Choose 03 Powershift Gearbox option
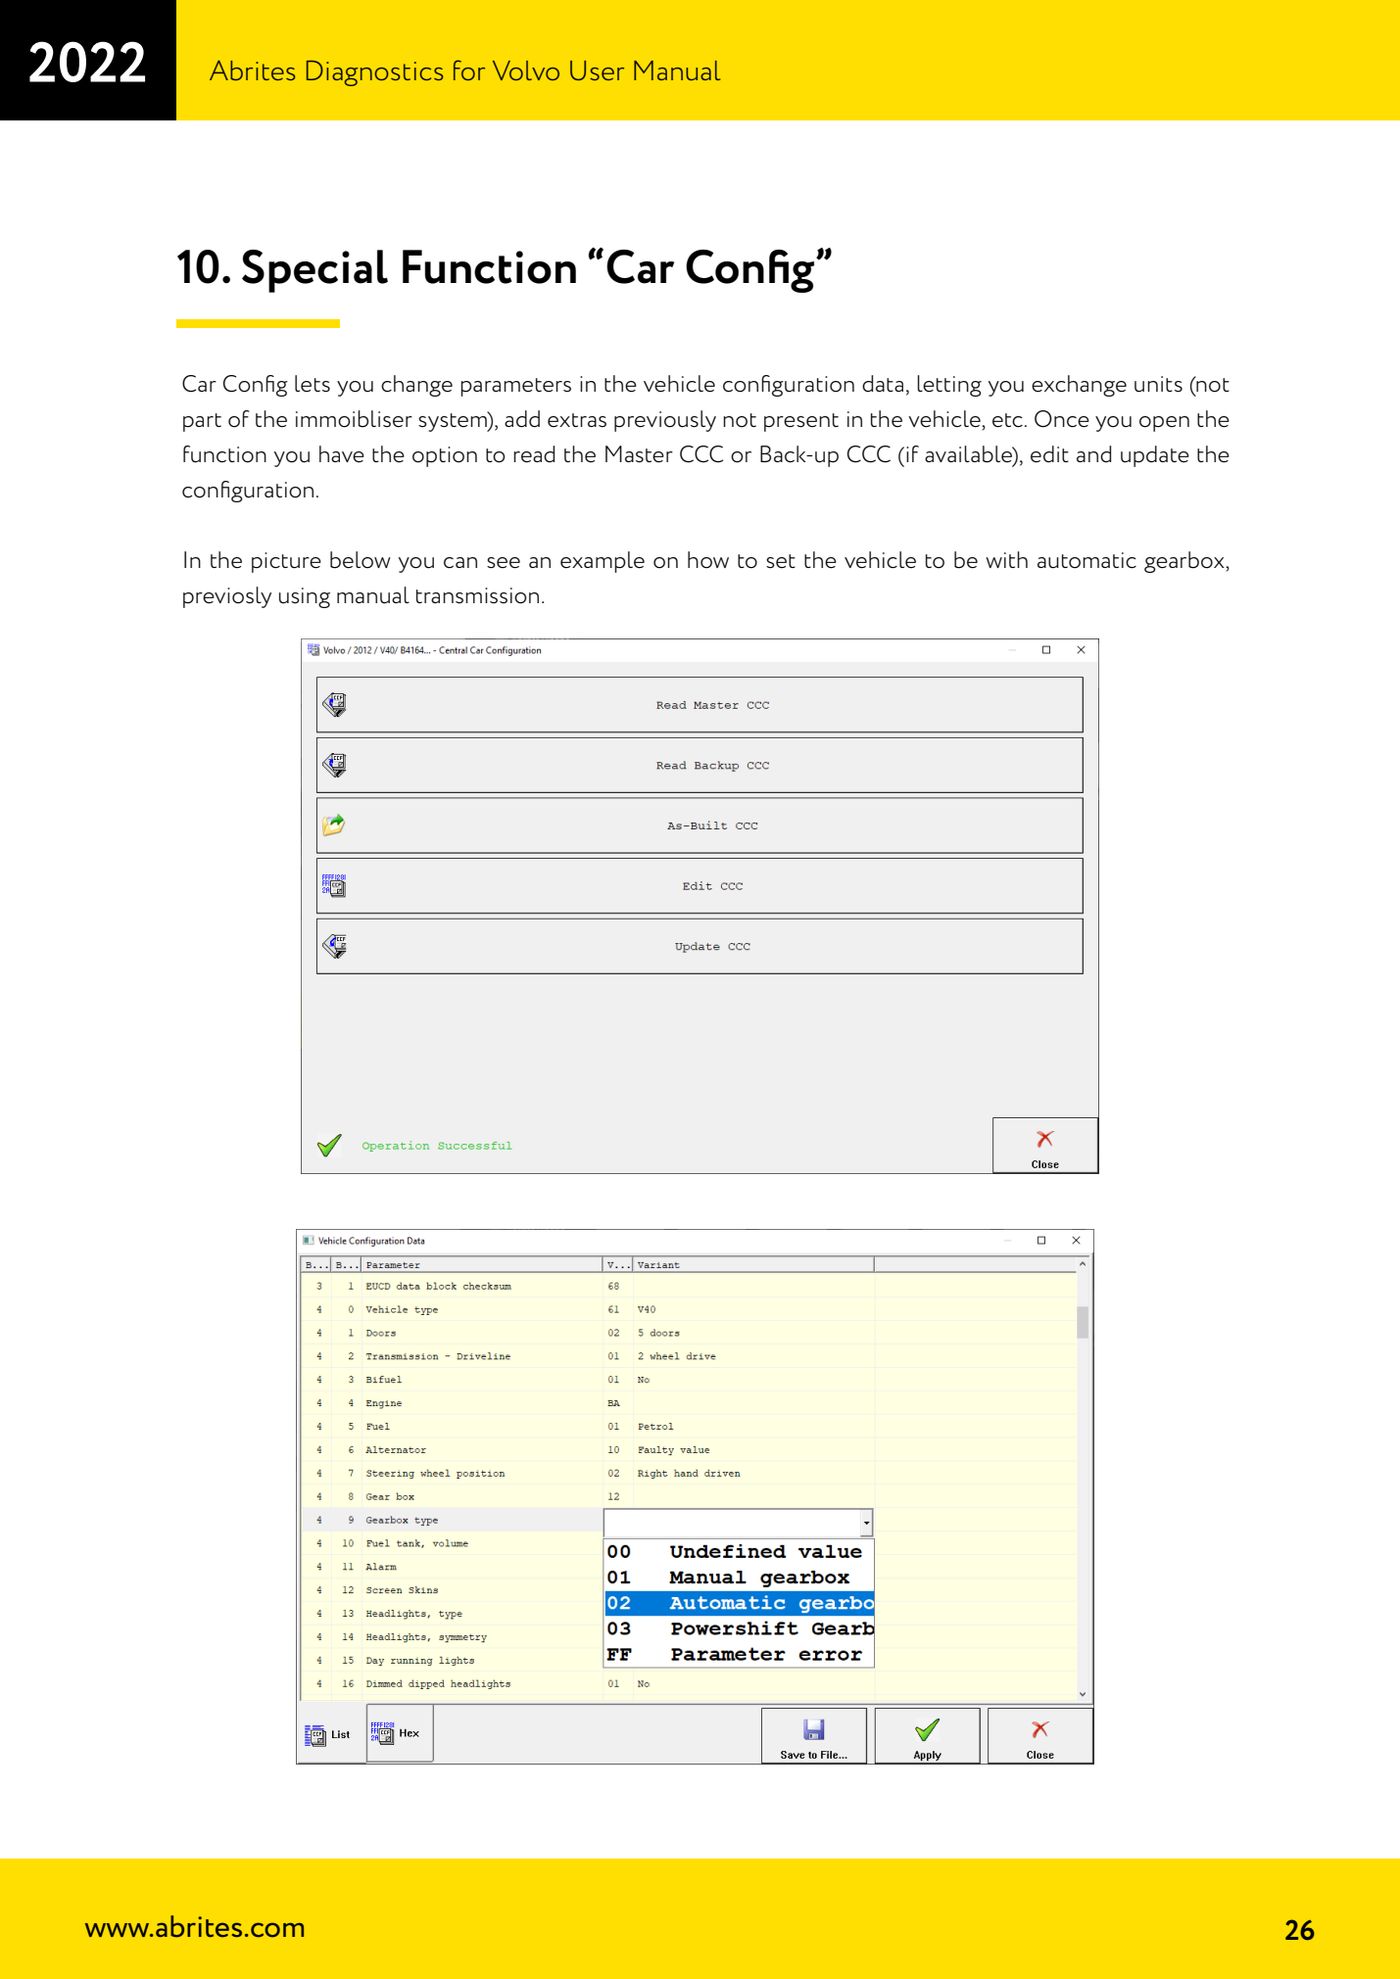Viewport: 1400px width, 1979px height. pyautogui.click(x=739, y=1629)
